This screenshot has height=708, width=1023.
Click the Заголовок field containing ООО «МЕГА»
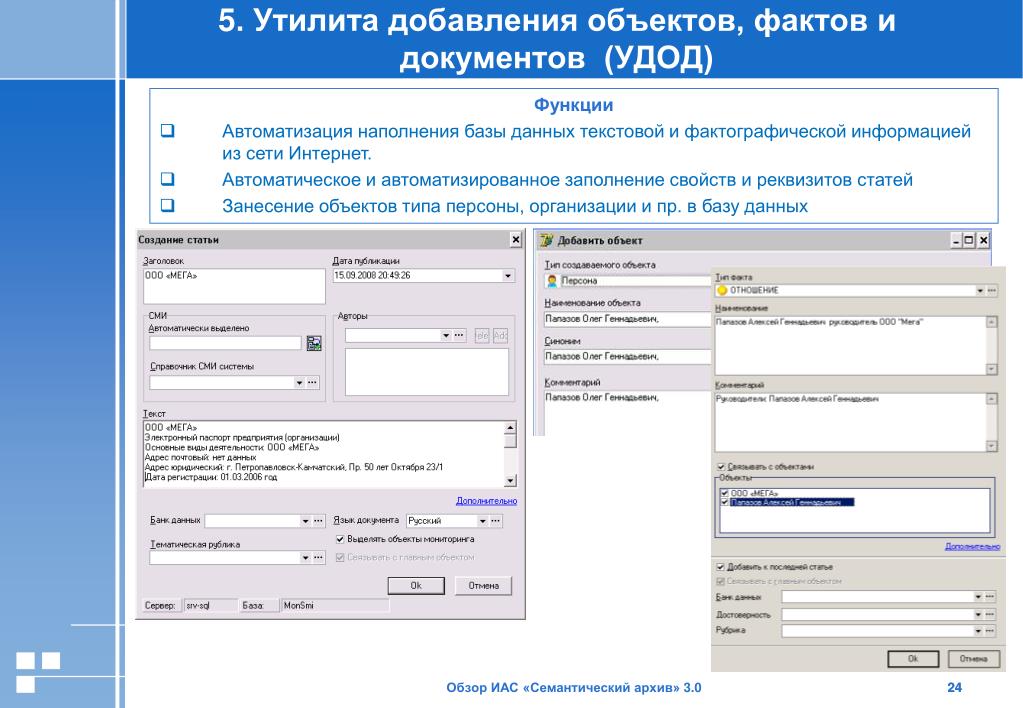coord(234,286)
